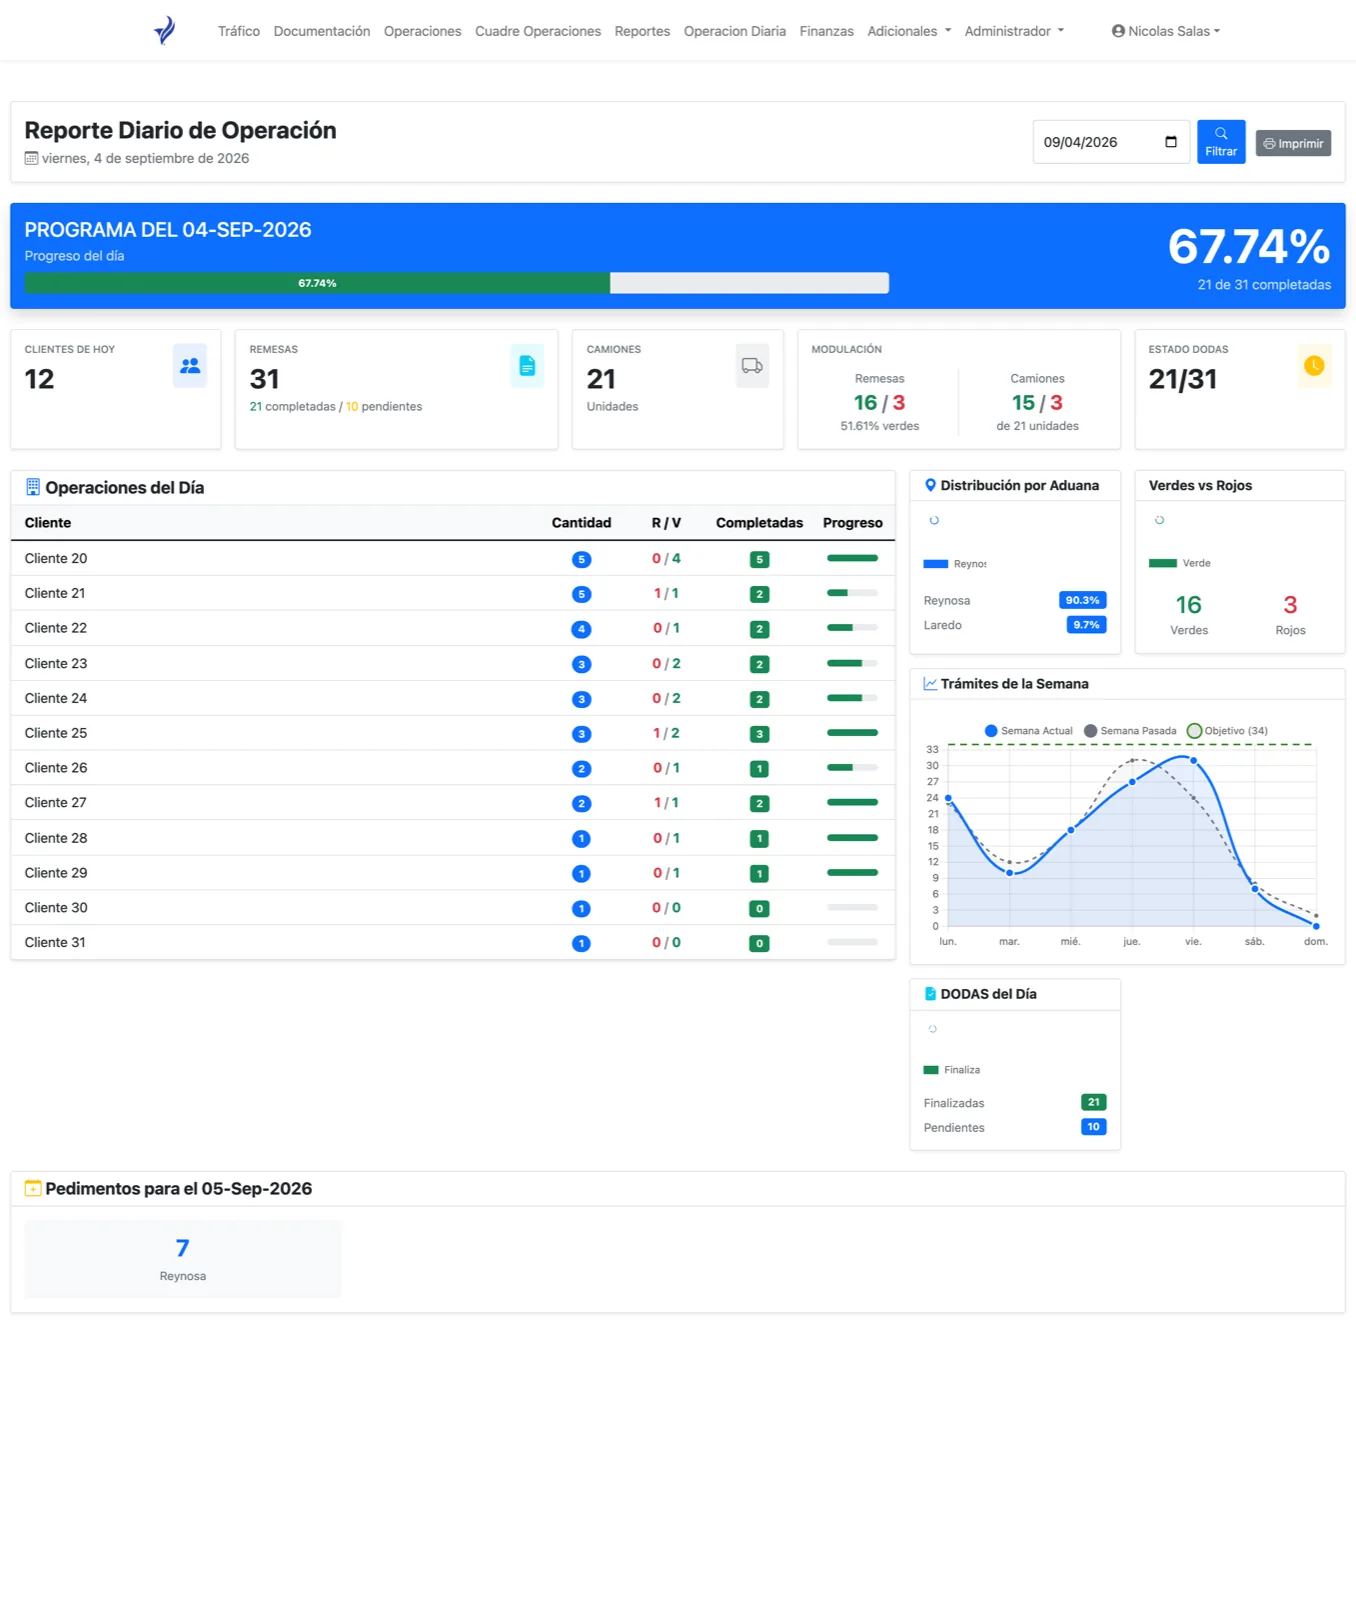Click the company logo in navbar
The width and height of the screenshot is (1356, 1600).
[165, 31]
